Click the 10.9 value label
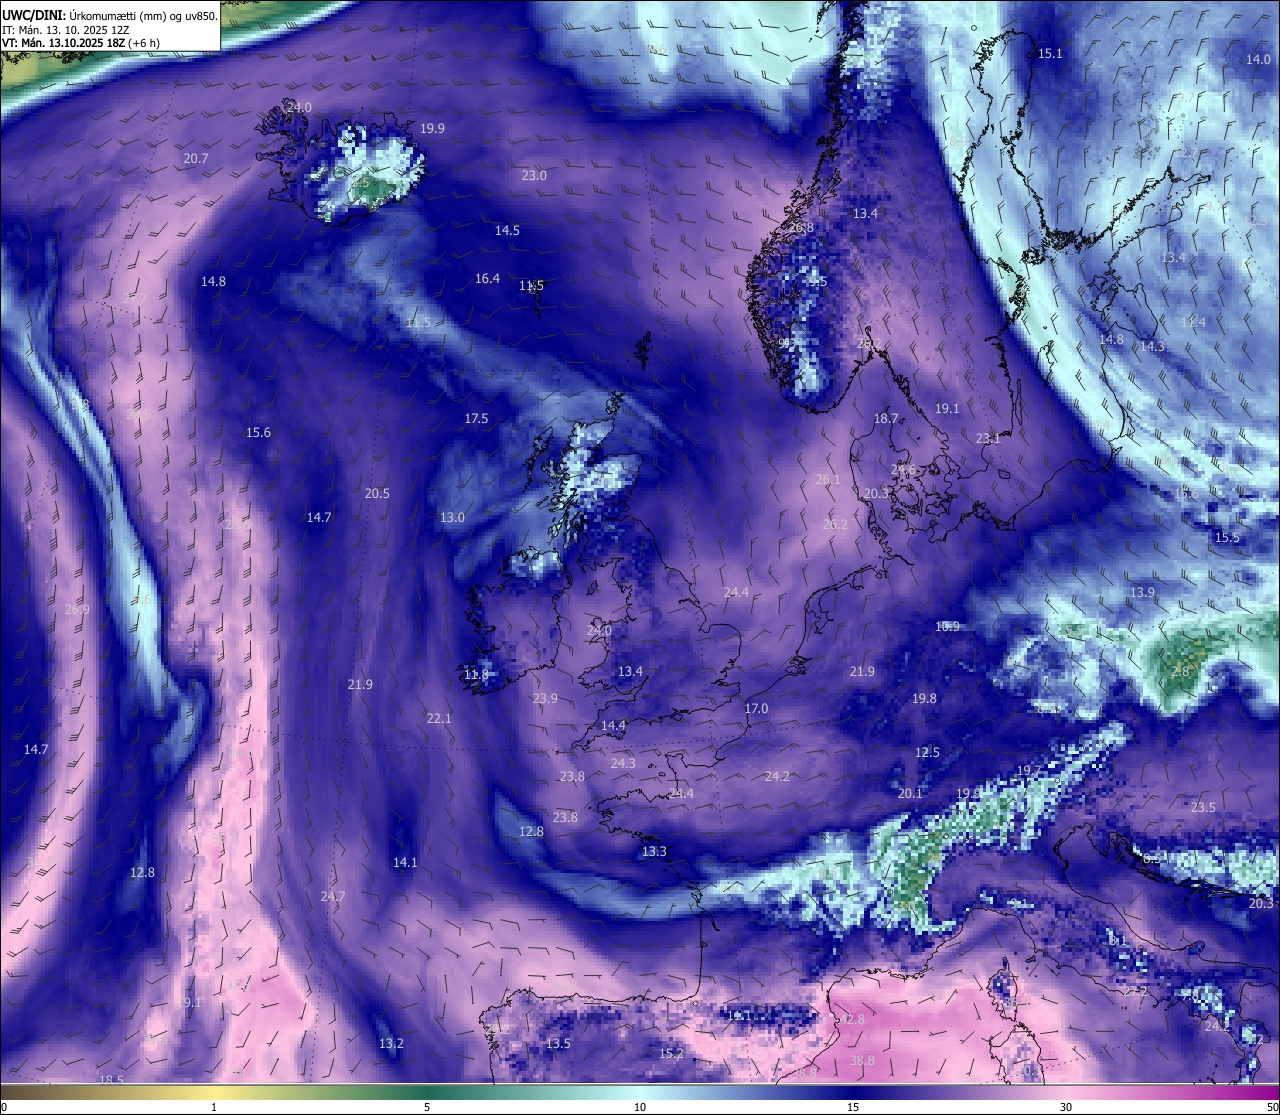1280x1115 pixels. 947,627
